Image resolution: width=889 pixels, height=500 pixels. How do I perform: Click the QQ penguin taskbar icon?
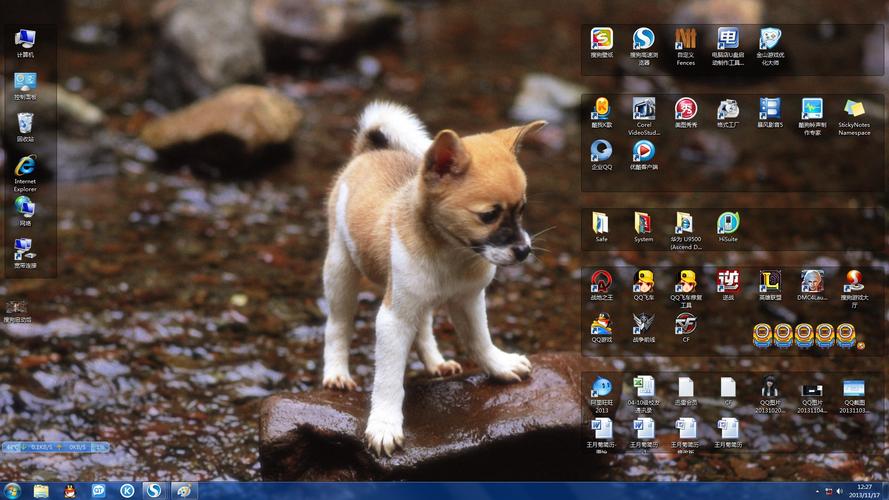pos(70,490)
